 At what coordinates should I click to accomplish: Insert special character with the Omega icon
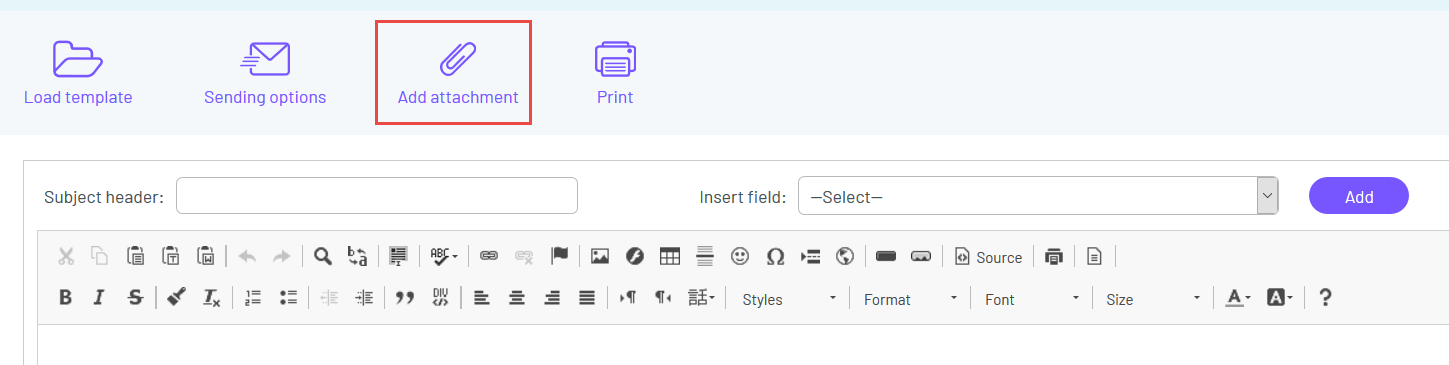775,257
